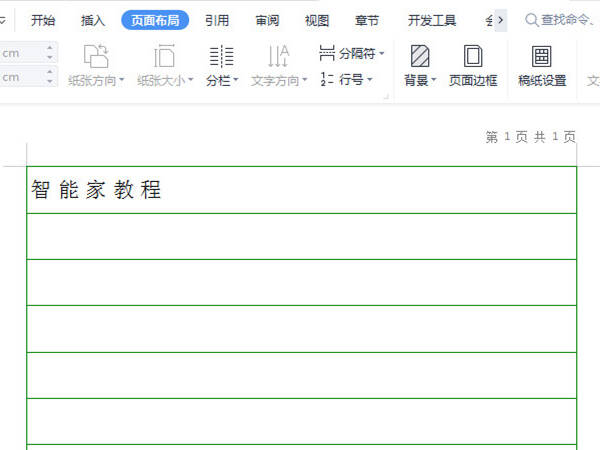Click the page border icon
Screen dimensions: 600x450
pos(473,56)
